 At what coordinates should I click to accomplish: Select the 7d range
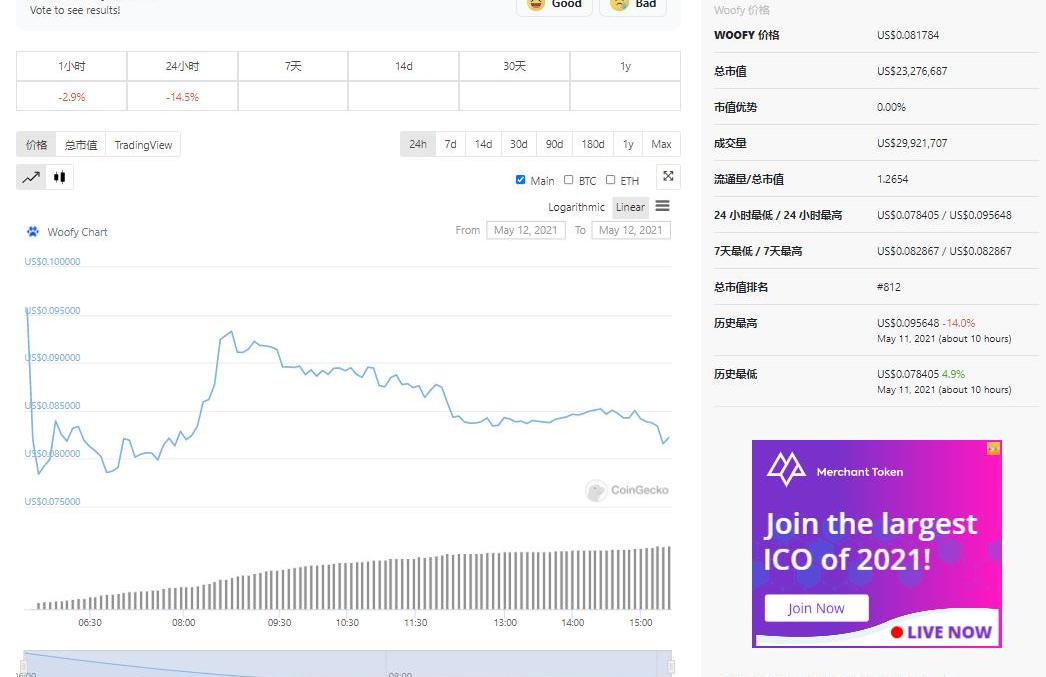[450, 144]
